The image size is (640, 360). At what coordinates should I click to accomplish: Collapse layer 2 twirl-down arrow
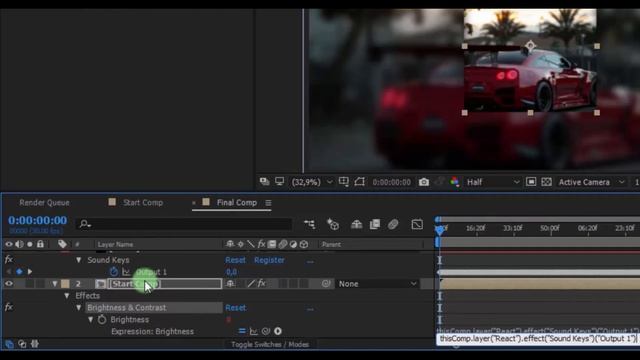[x=54, y=284]
